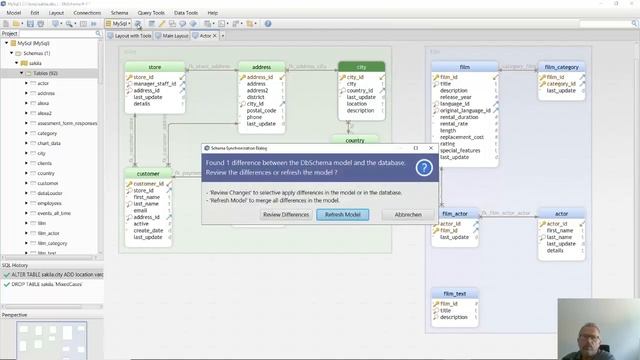Open the Connections menu
Viewport: 640px width, 360px height.
point(87,13)
